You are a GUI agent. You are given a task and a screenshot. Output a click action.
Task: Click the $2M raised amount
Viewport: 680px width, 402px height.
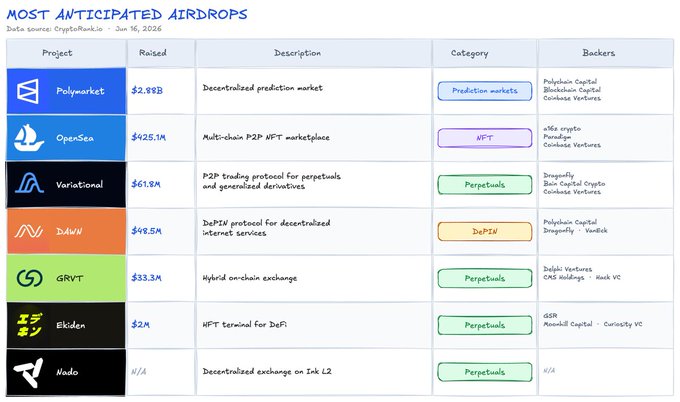[x=140, y=324]
